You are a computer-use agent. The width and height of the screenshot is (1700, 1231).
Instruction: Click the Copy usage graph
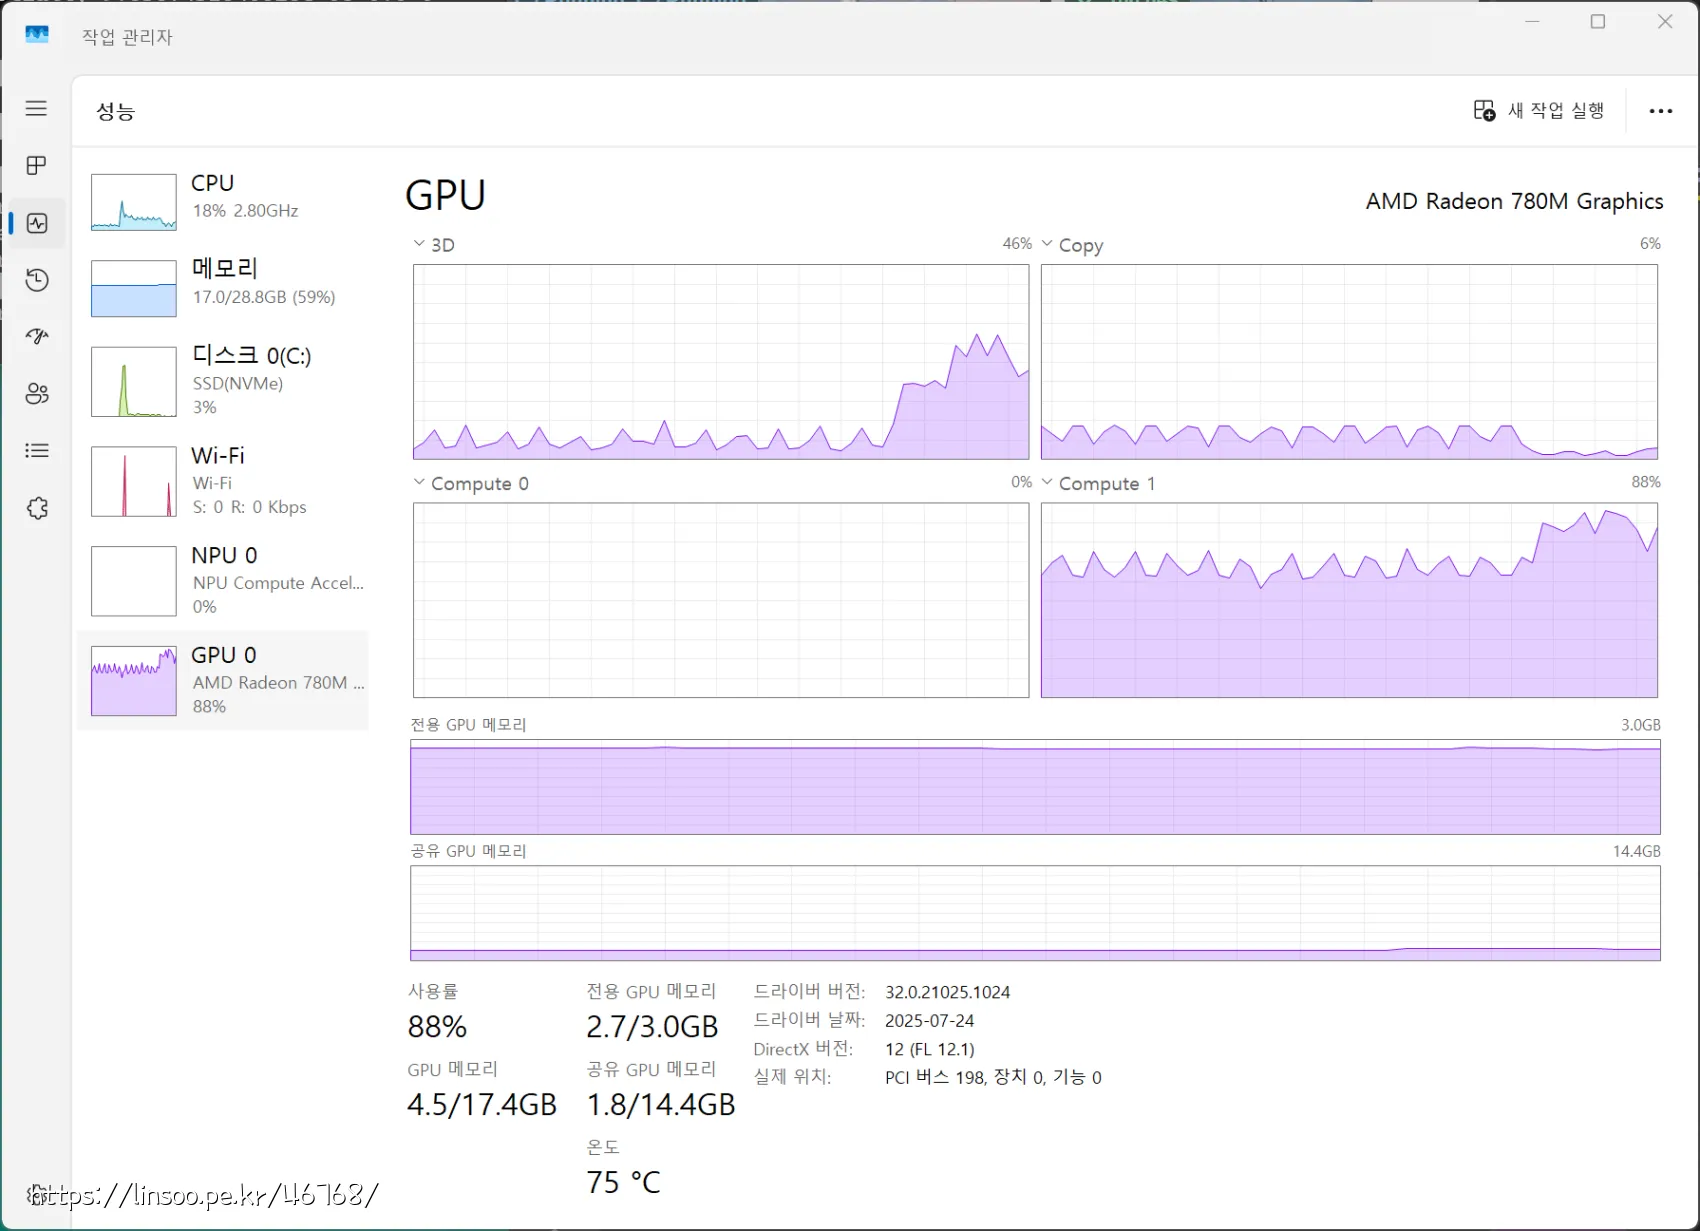1349,362
